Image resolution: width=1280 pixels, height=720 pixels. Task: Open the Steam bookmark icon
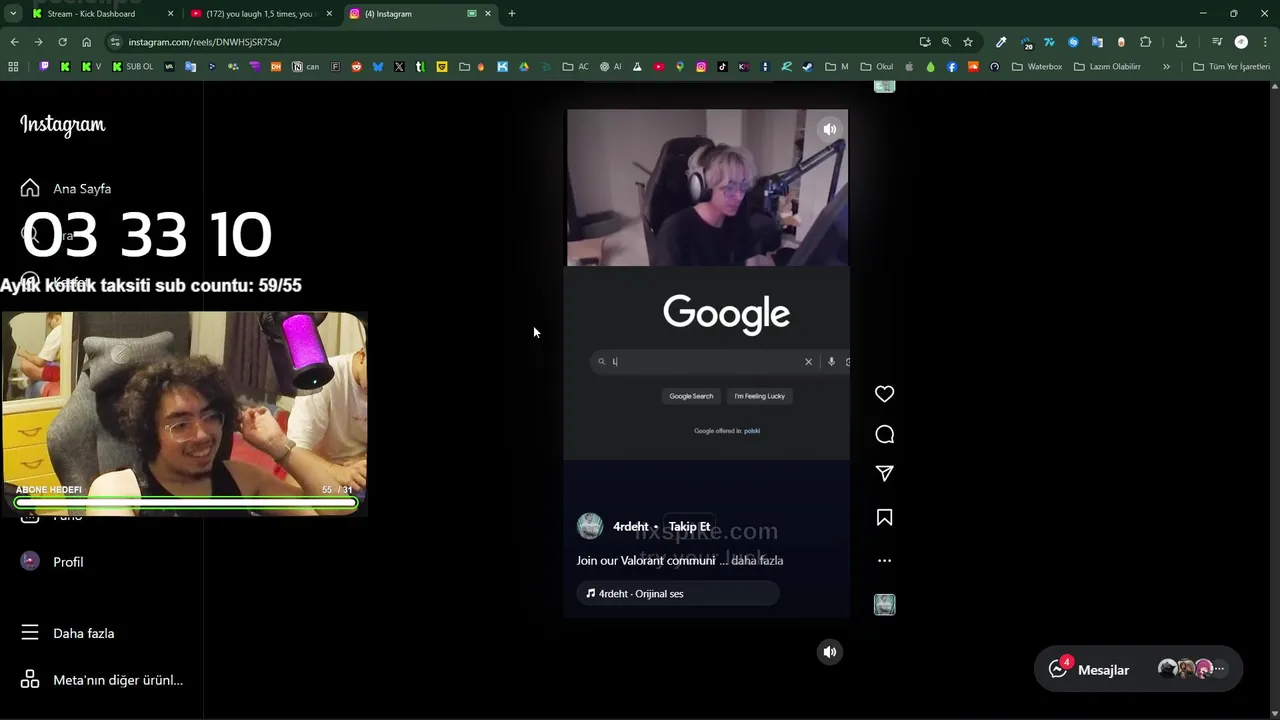pos(807,67)
